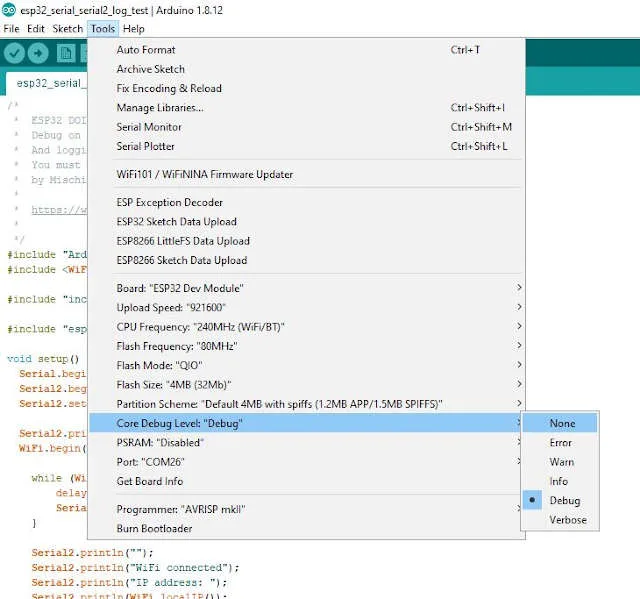The height and width of the screenshot is (599, 640).
Task: Select the None debug level
Action: pos(562,423)
